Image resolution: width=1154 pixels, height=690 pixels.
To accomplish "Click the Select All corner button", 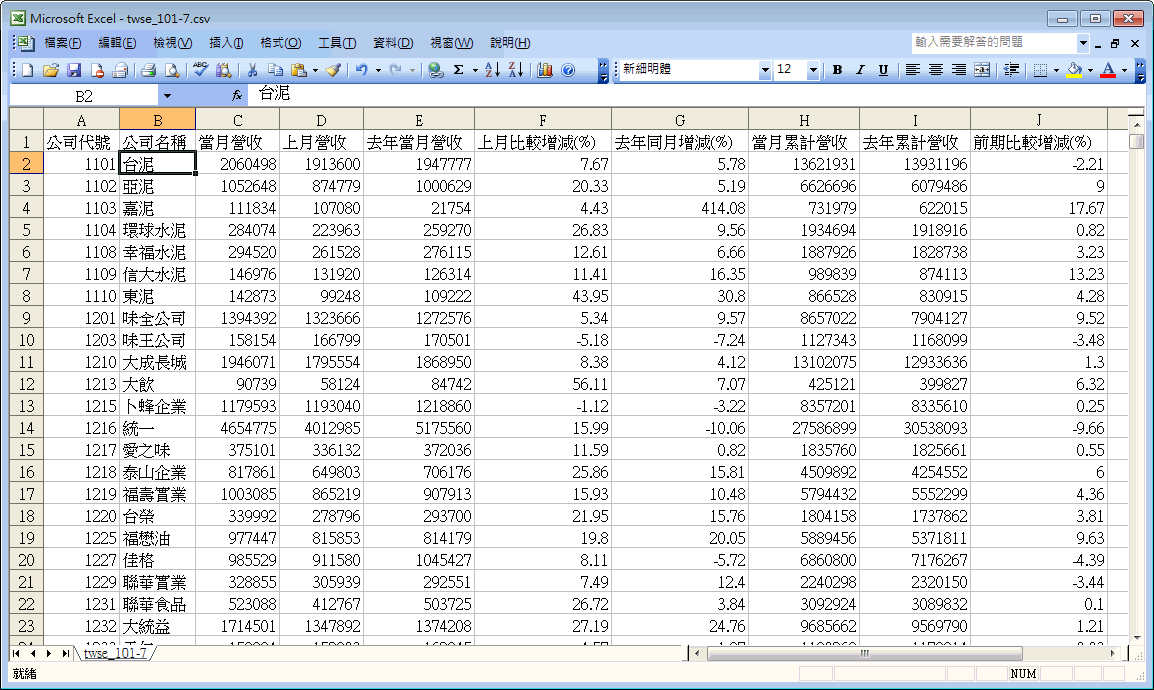I will 26,119.
